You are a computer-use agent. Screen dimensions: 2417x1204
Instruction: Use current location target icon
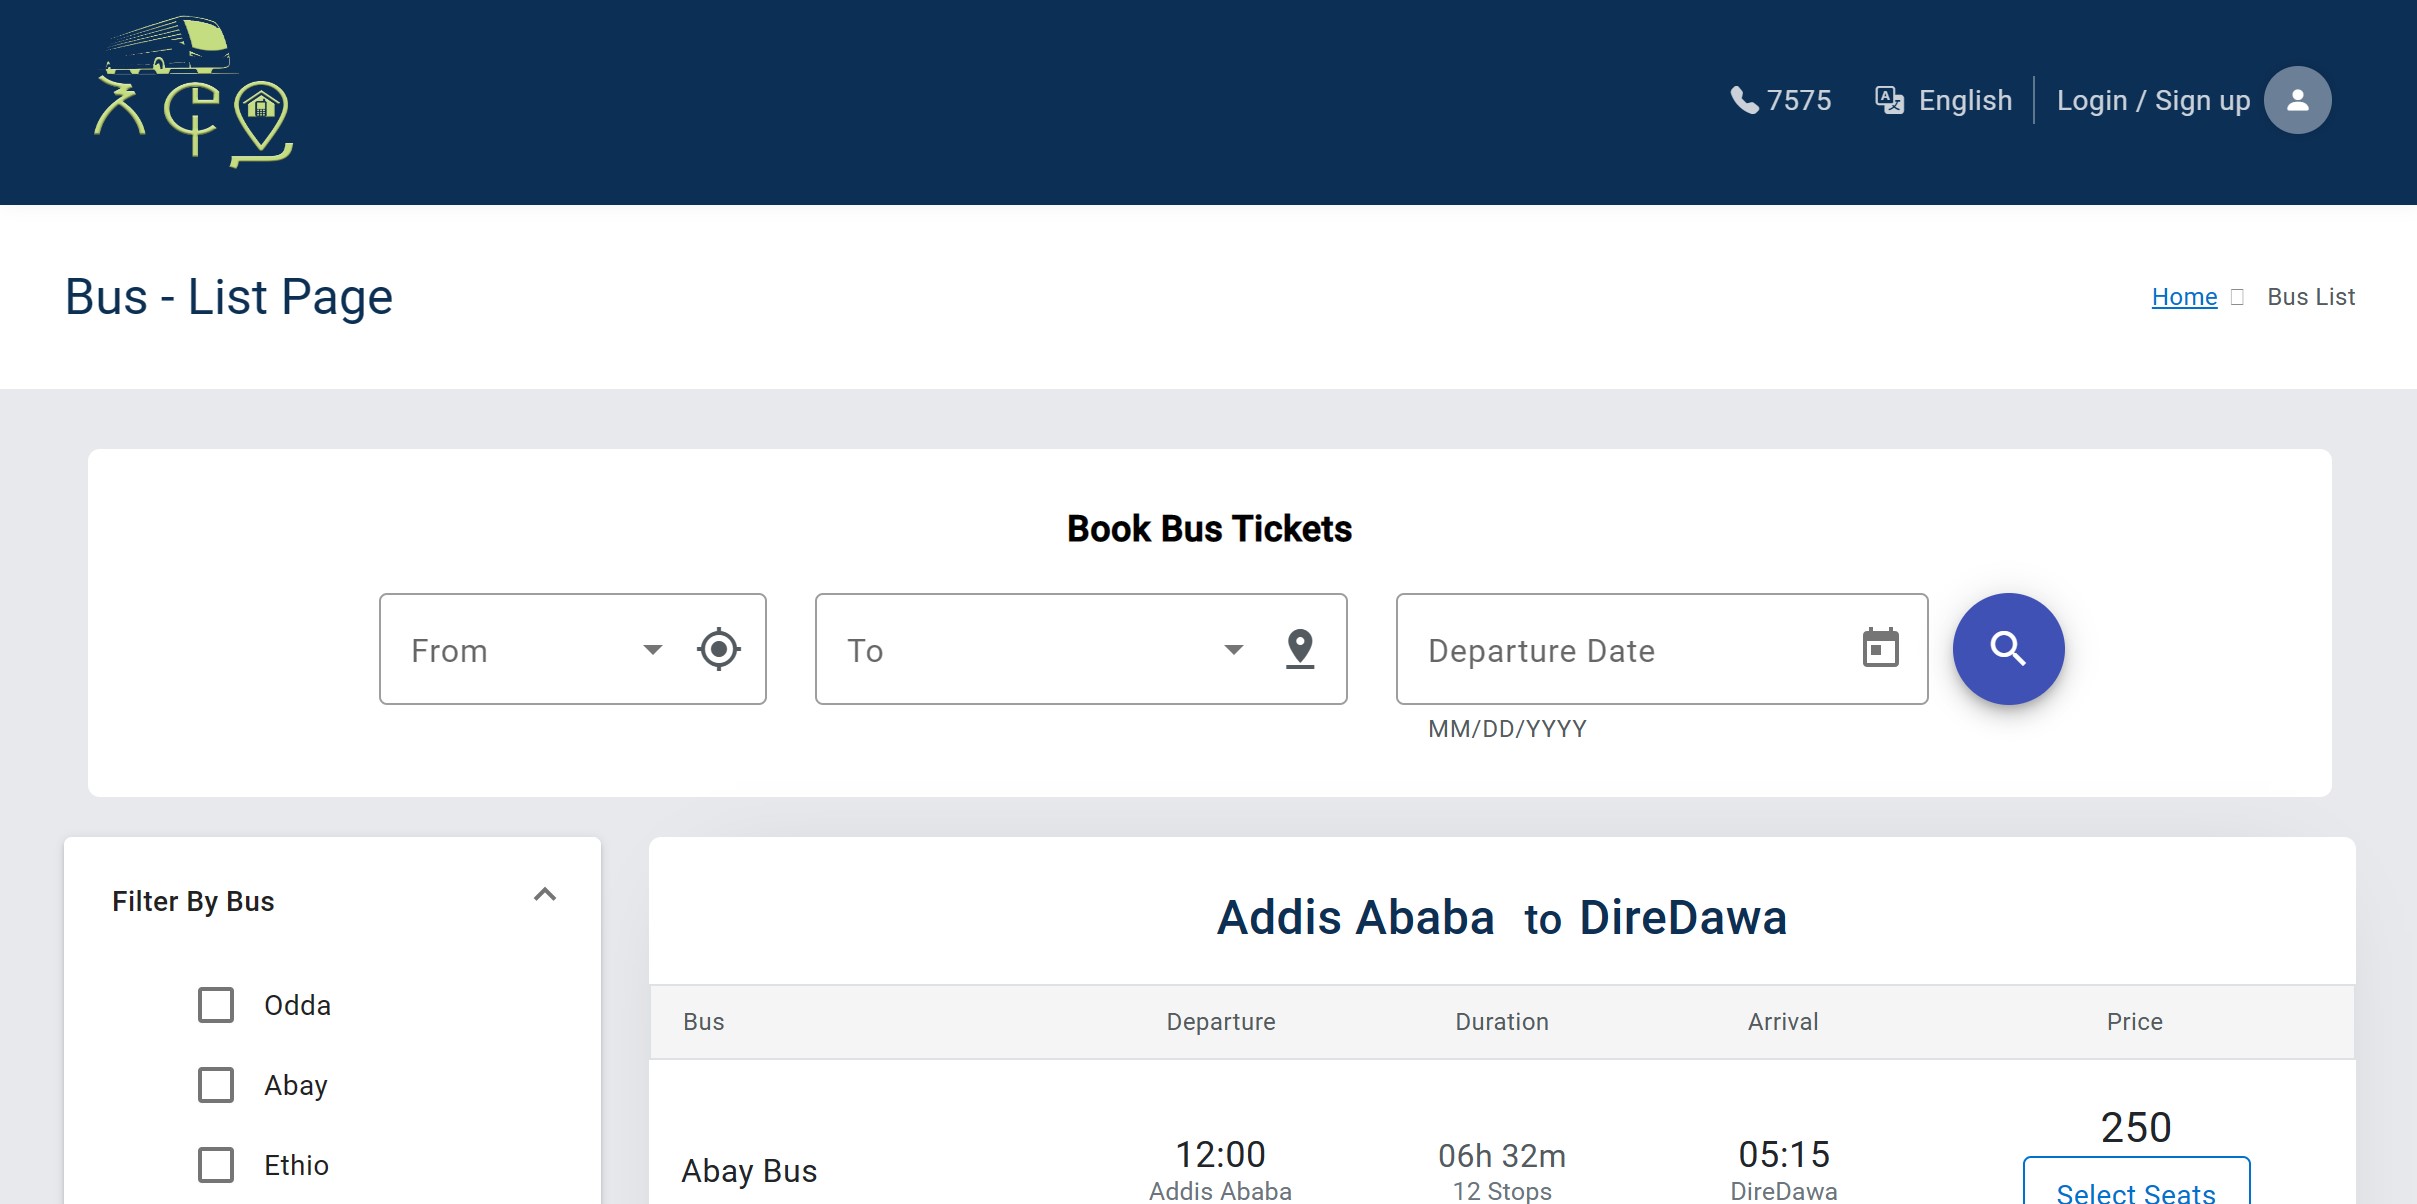718,649
